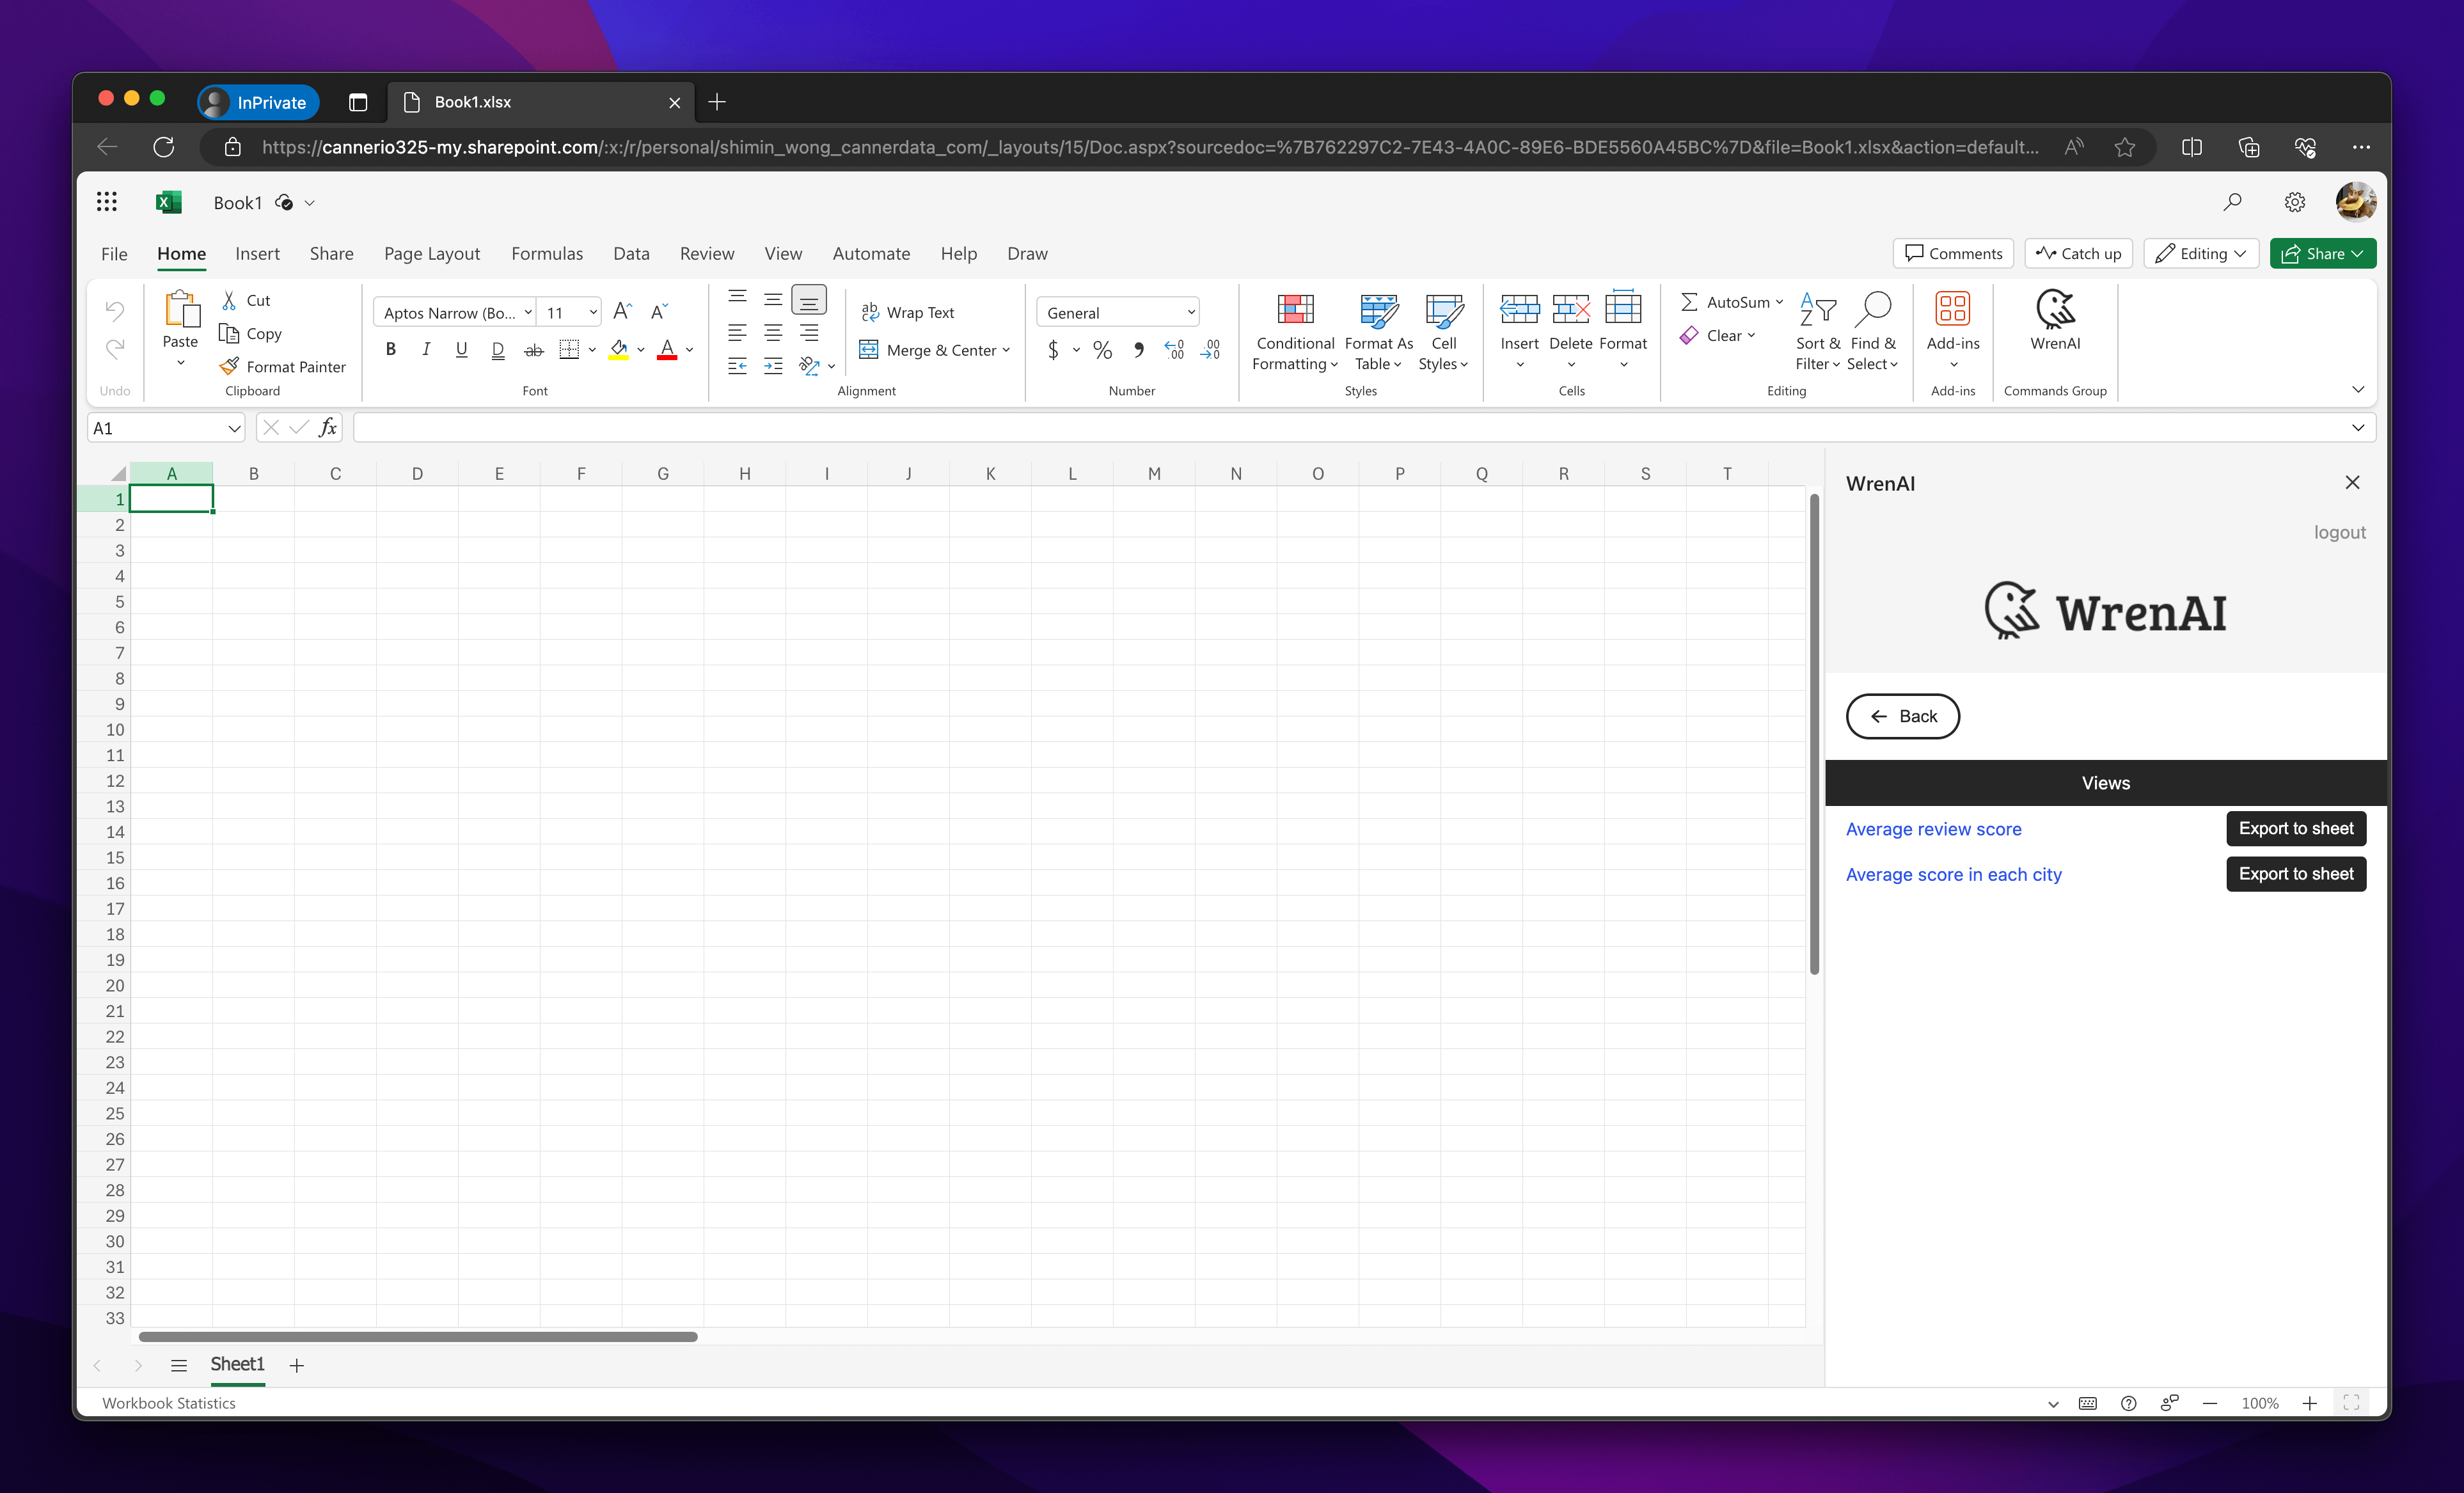Click the Copy icon
The image size is (2464, 1493).
(x=229, y=333)
